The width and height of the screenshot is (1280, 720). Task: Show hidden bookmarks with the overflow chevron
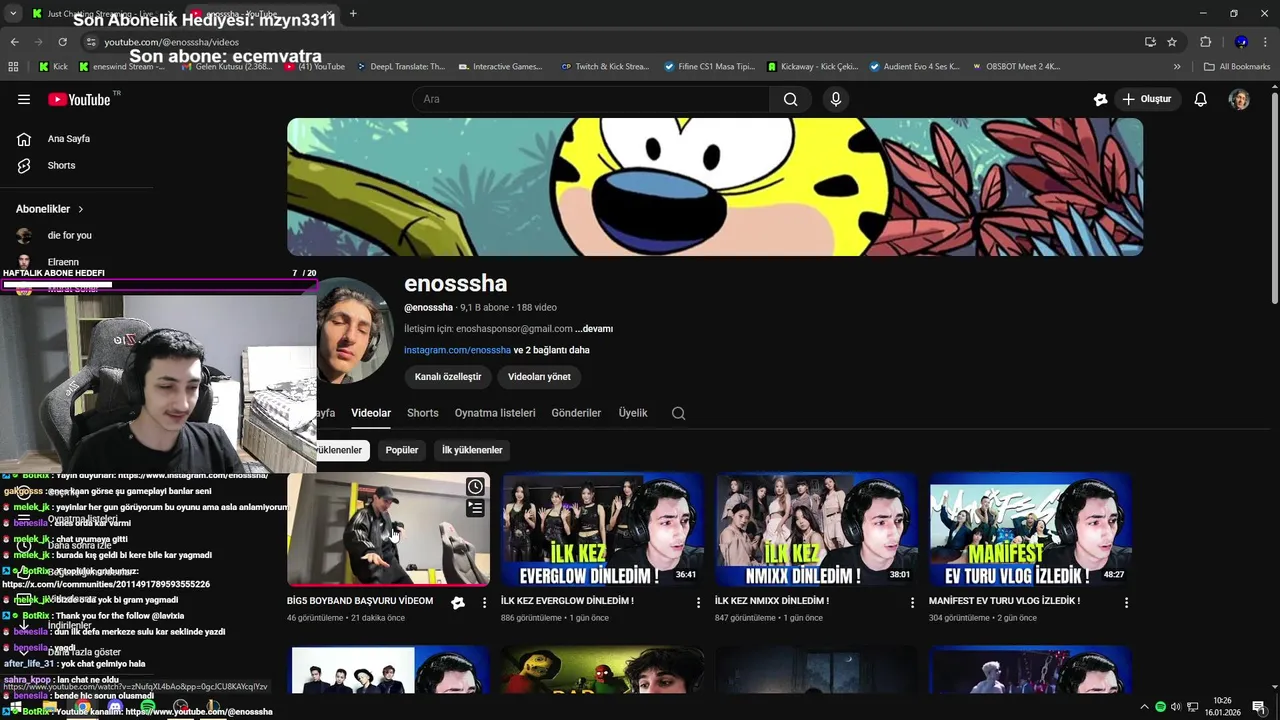click(1177, 67)
